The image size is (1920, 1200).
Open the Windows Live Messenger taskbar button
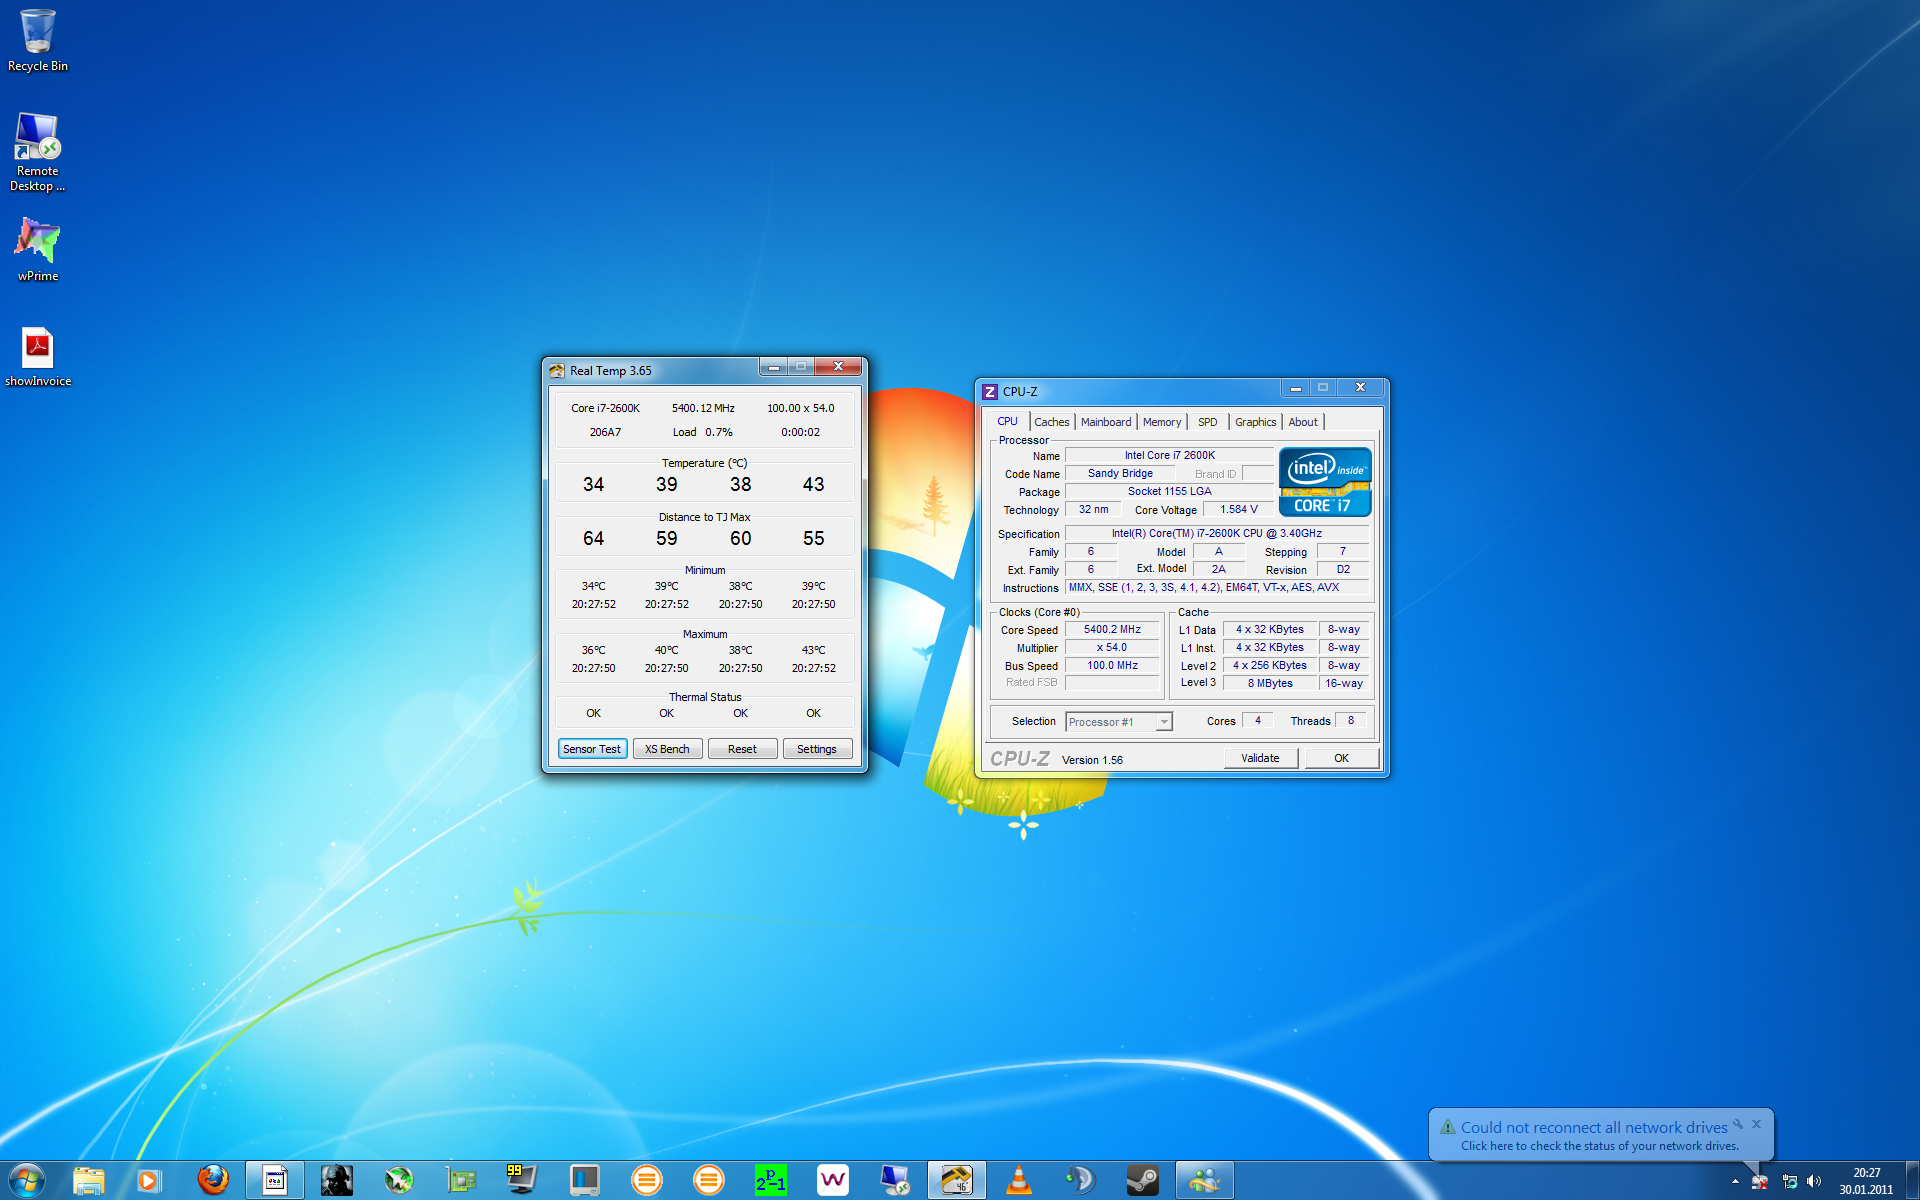pyautogui.click(x=1205, y=1180)
